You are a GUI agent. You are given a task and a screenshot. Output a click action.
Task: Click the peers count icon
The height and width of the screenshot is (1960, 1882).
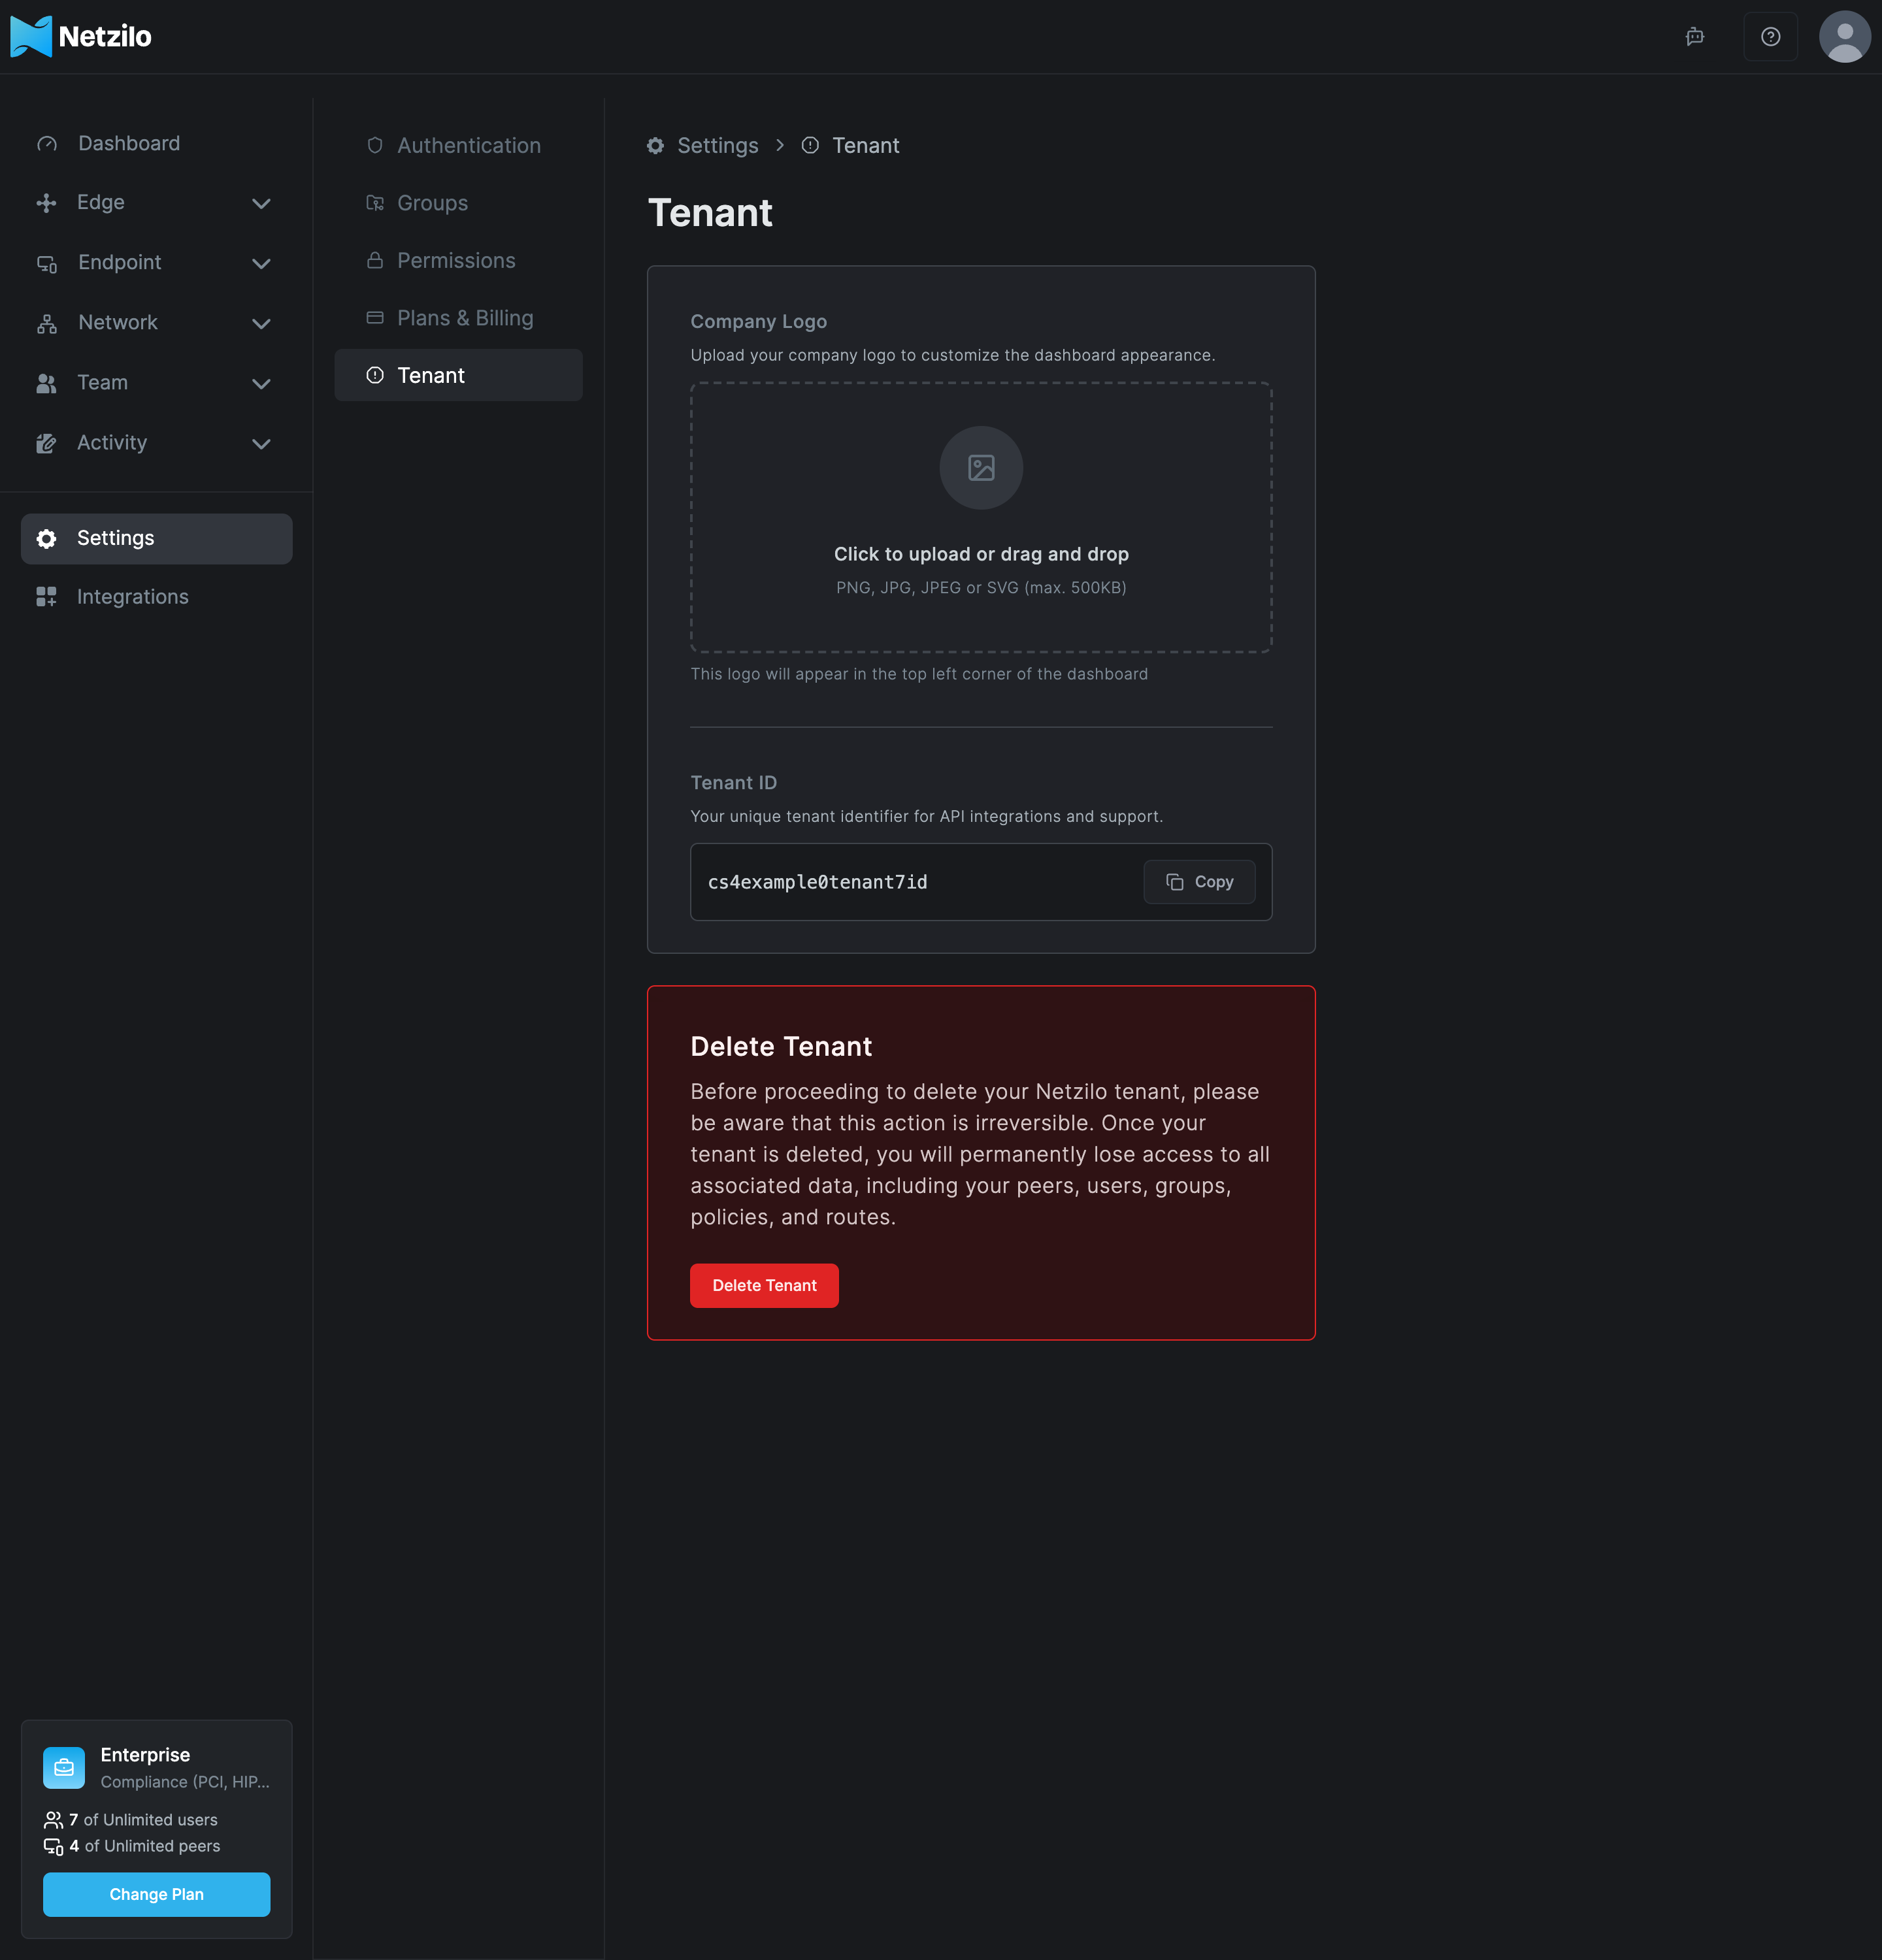click(x=53, y=1846)
